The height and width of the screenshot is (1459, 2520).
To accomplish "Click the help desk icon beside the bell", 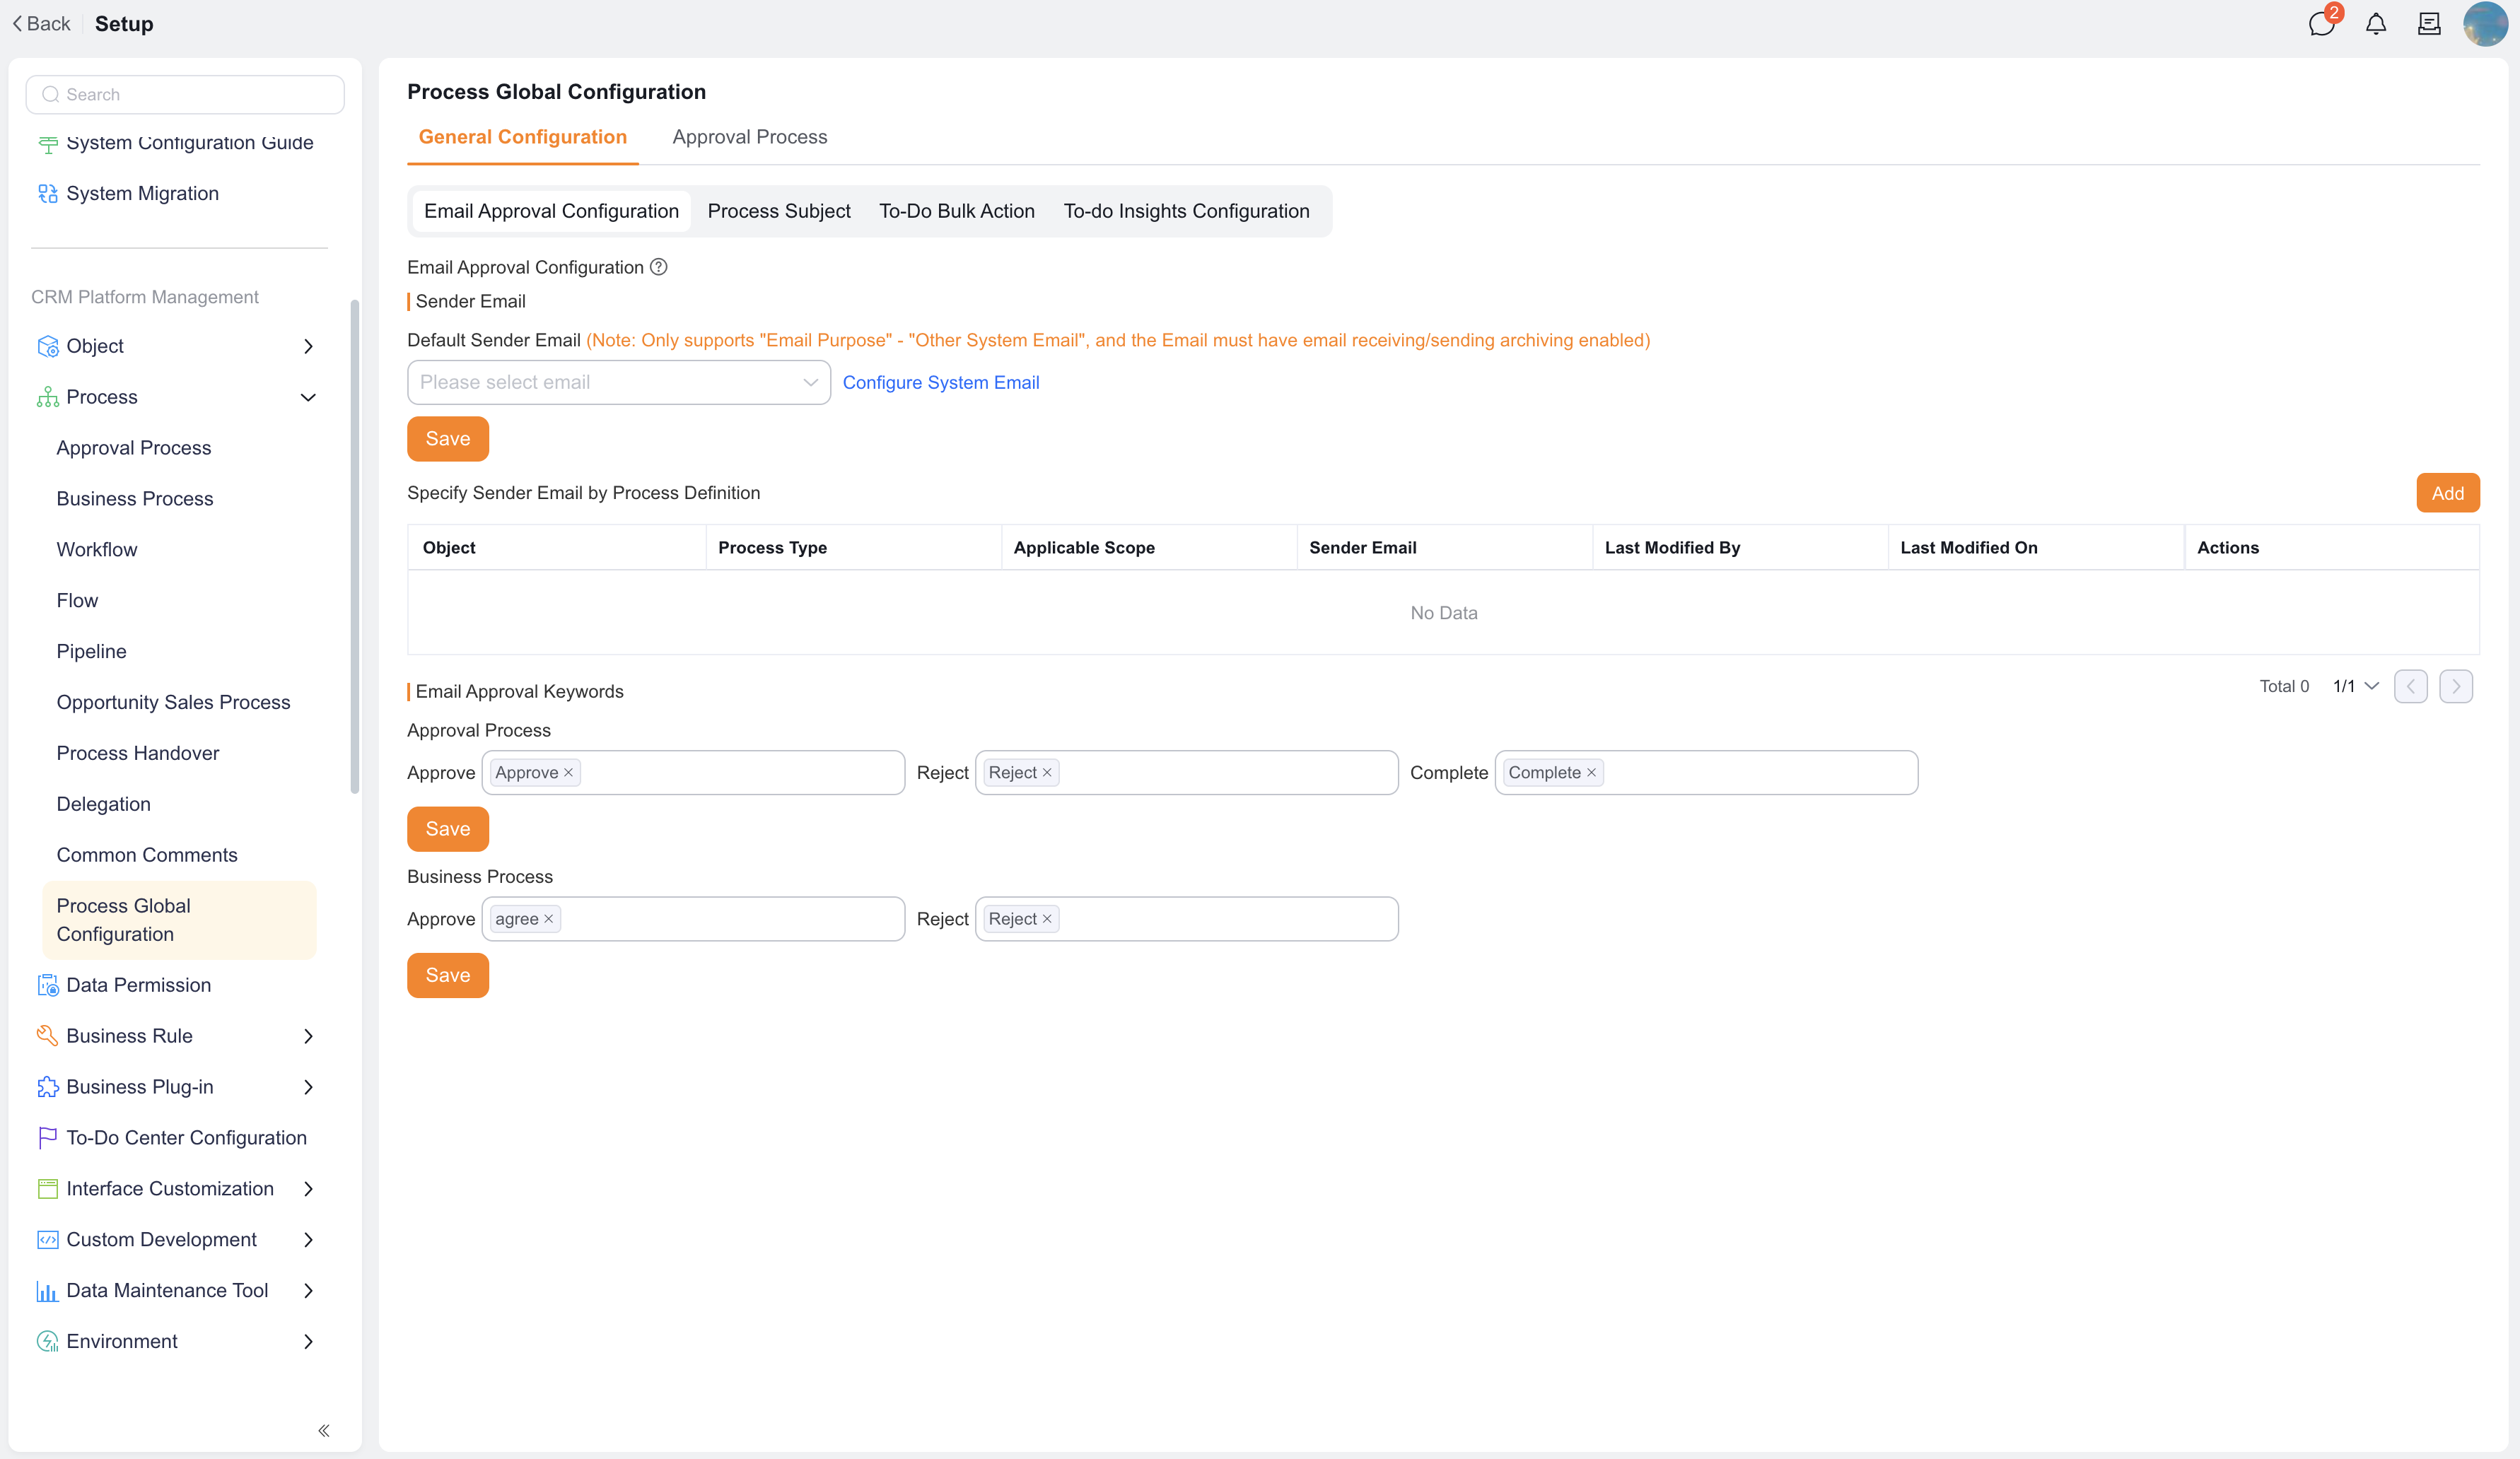I will tap(2429, 24).
